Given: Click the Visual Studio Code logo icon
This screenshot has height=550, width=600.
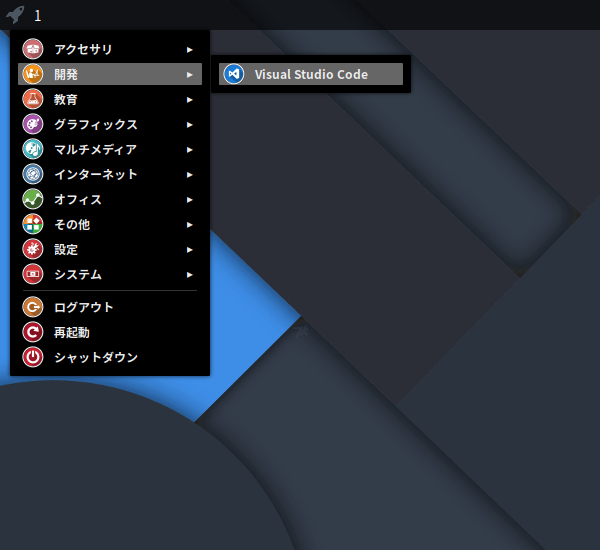Looking at the screenshot, I should point(234,74).
